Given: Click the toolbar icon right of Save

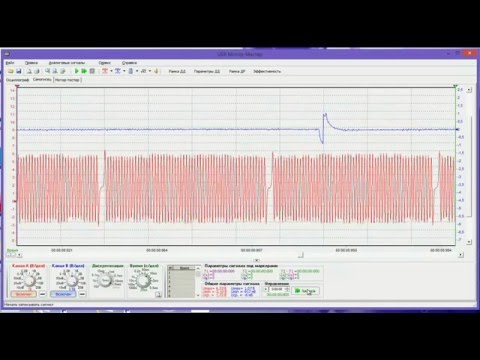Looking at the screenshot, I should point(29,71).
